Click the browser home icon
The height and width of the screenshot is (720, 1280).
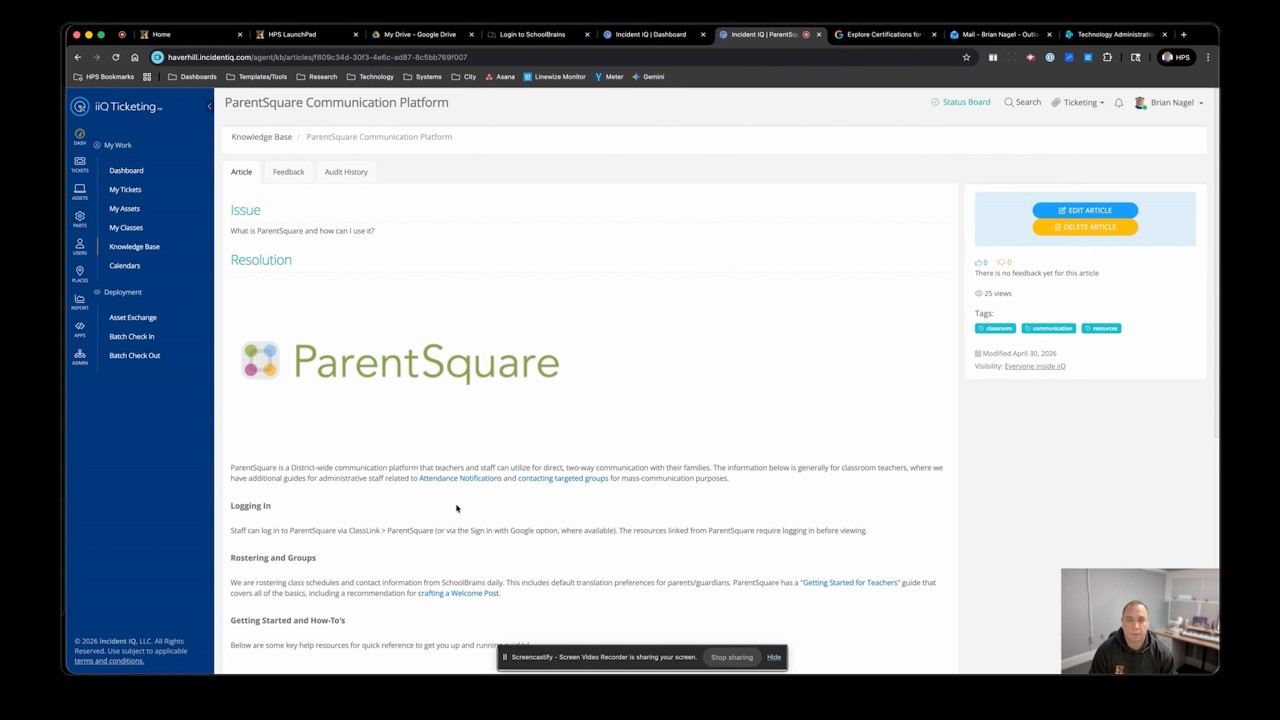click(x=135, y=57)
